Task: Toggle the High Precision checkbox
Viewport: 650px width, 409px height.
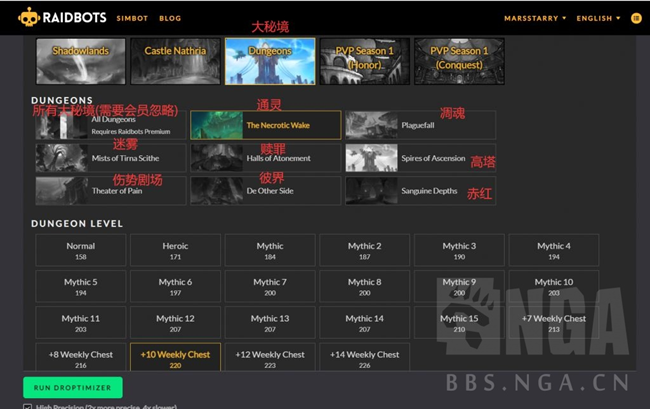Action: point(27,407)
